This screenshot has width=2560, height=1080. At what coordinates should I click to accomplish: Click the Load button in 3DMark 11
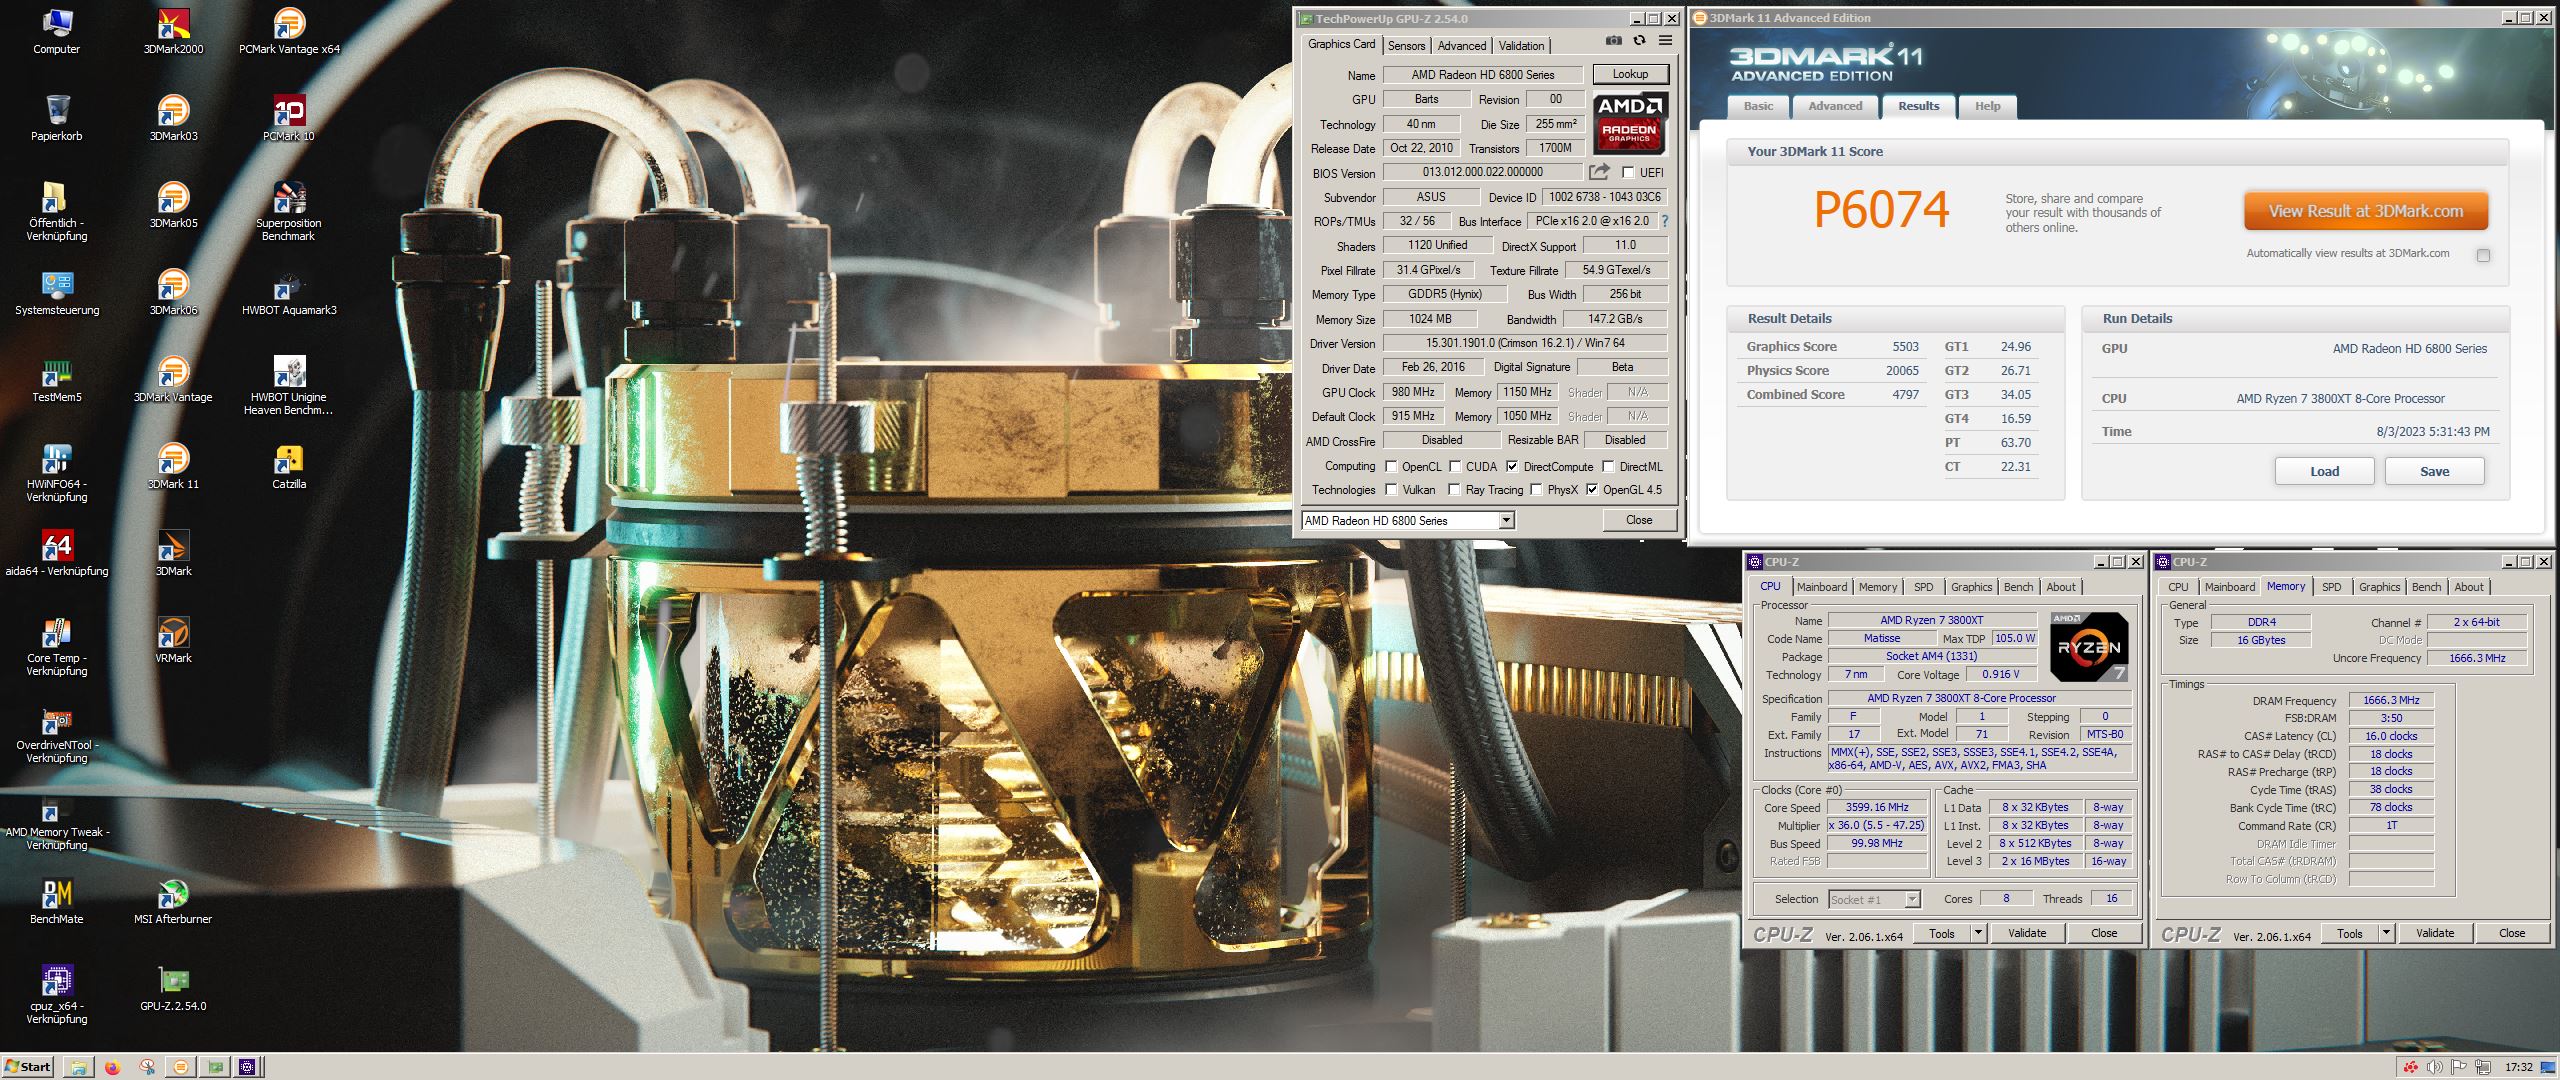2324,471
